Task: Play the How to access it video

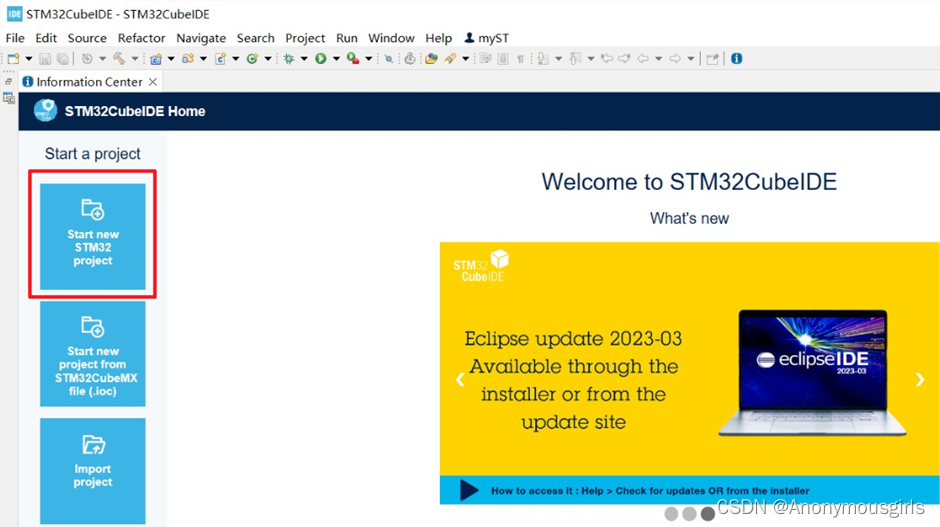Action: [x=469, y=490]
